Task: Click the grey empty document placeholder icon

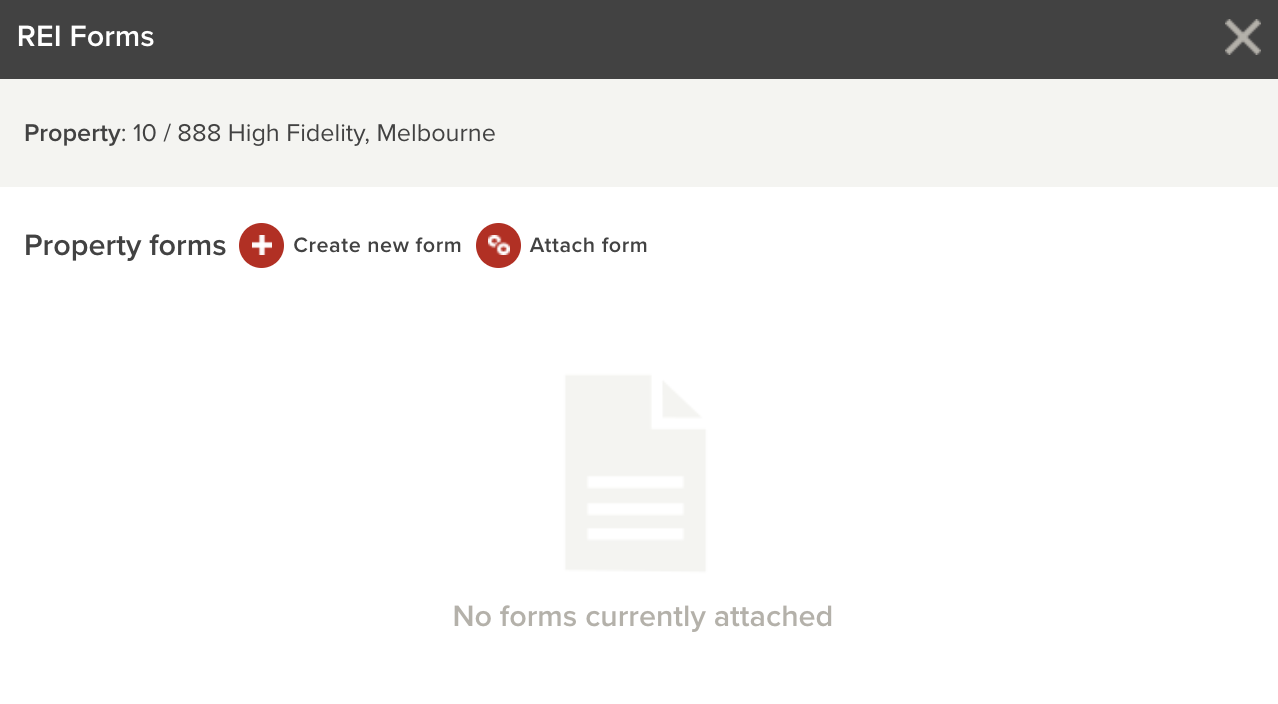Action: tap(635, 473)
